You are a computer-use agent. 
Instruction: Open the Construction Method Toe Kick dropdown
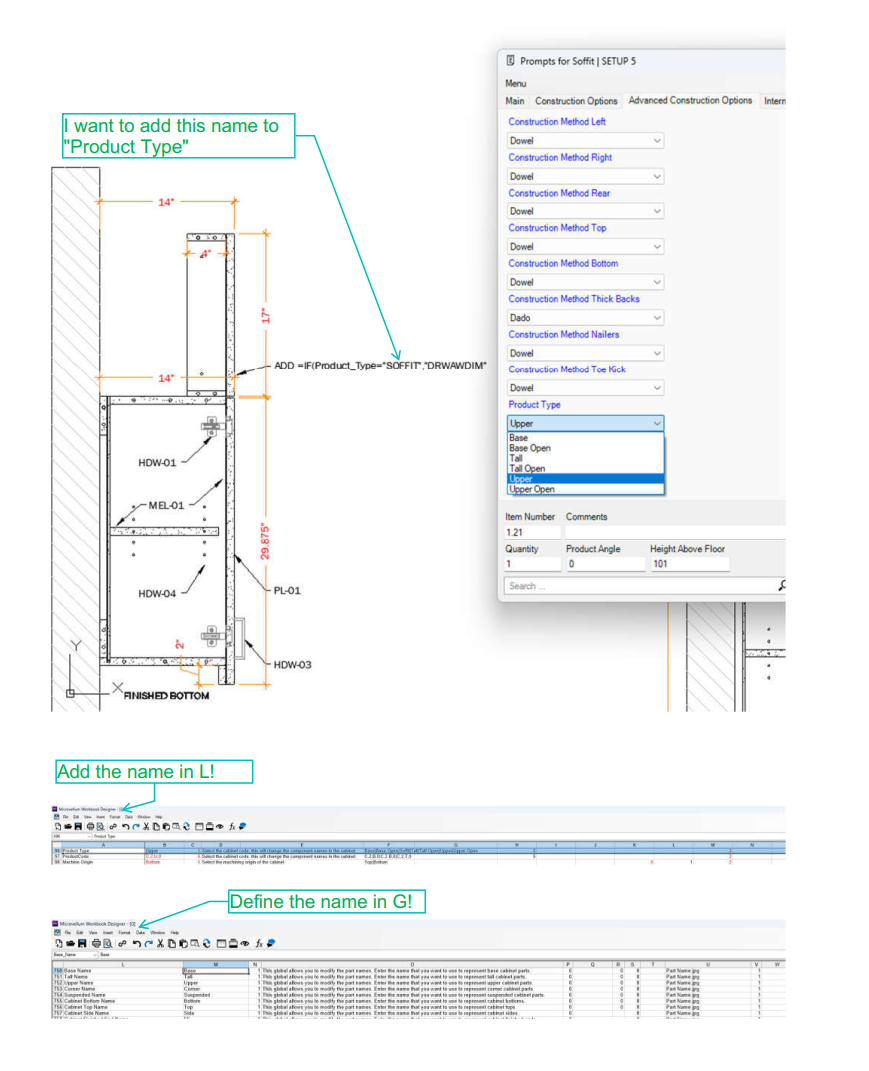(x=585, y=388)
